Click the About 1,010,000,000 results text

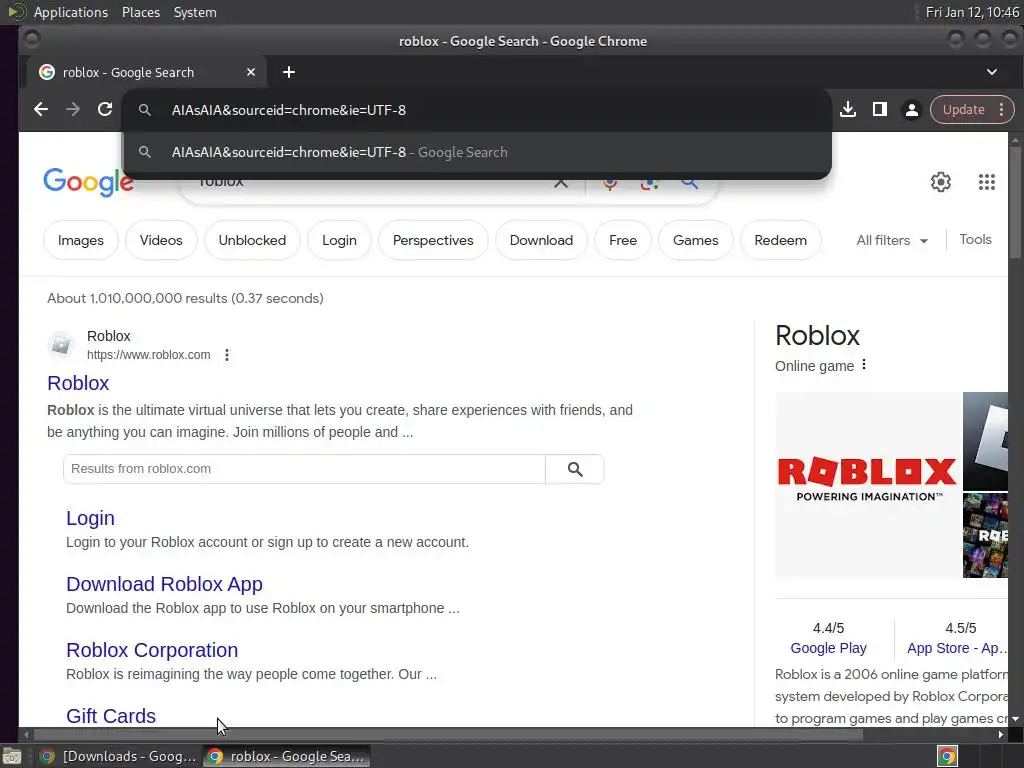pyautogui.click(x=185, y=298)
